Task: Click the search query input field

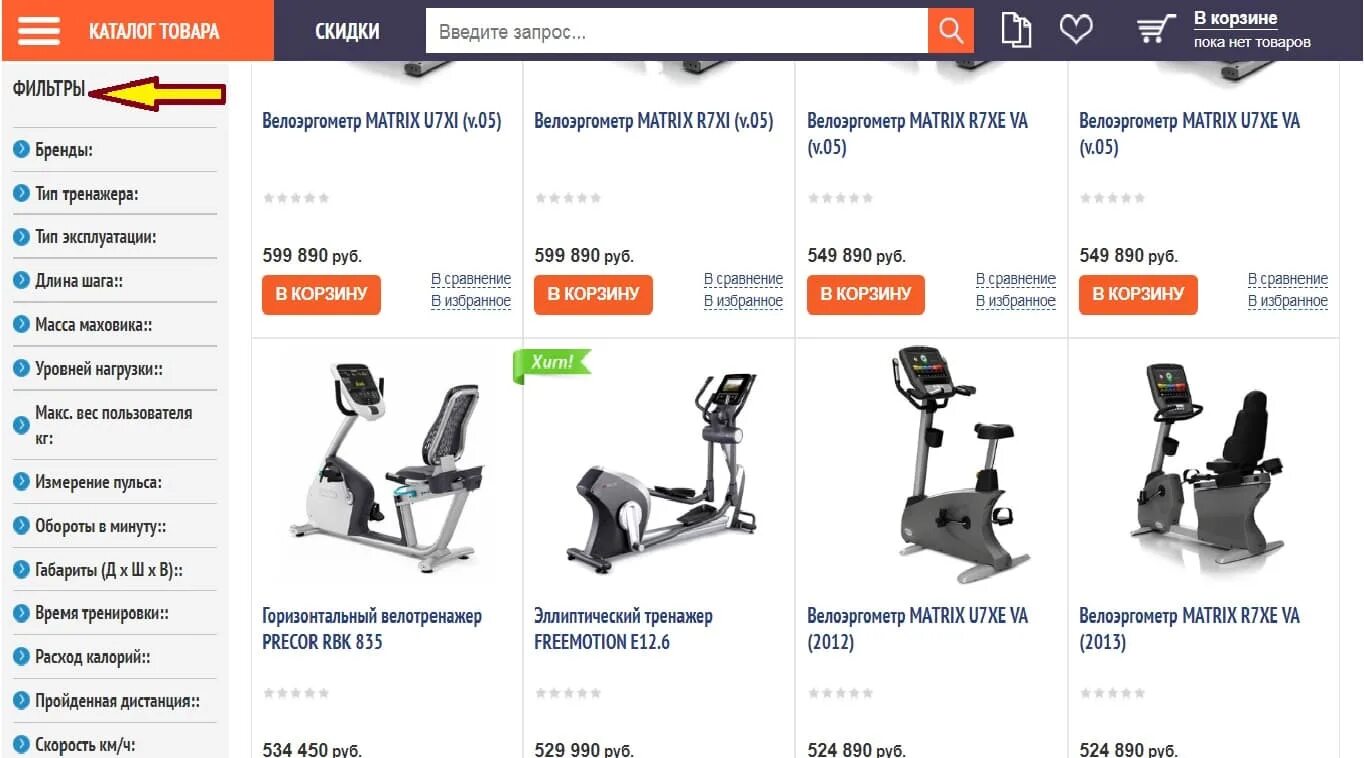Action: pos(677,32)
